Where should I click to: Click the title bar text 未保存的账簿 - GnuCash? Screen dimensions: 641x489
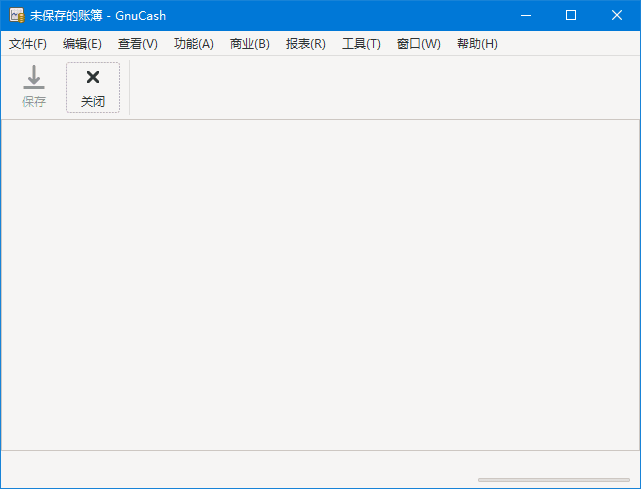point(98,15)
